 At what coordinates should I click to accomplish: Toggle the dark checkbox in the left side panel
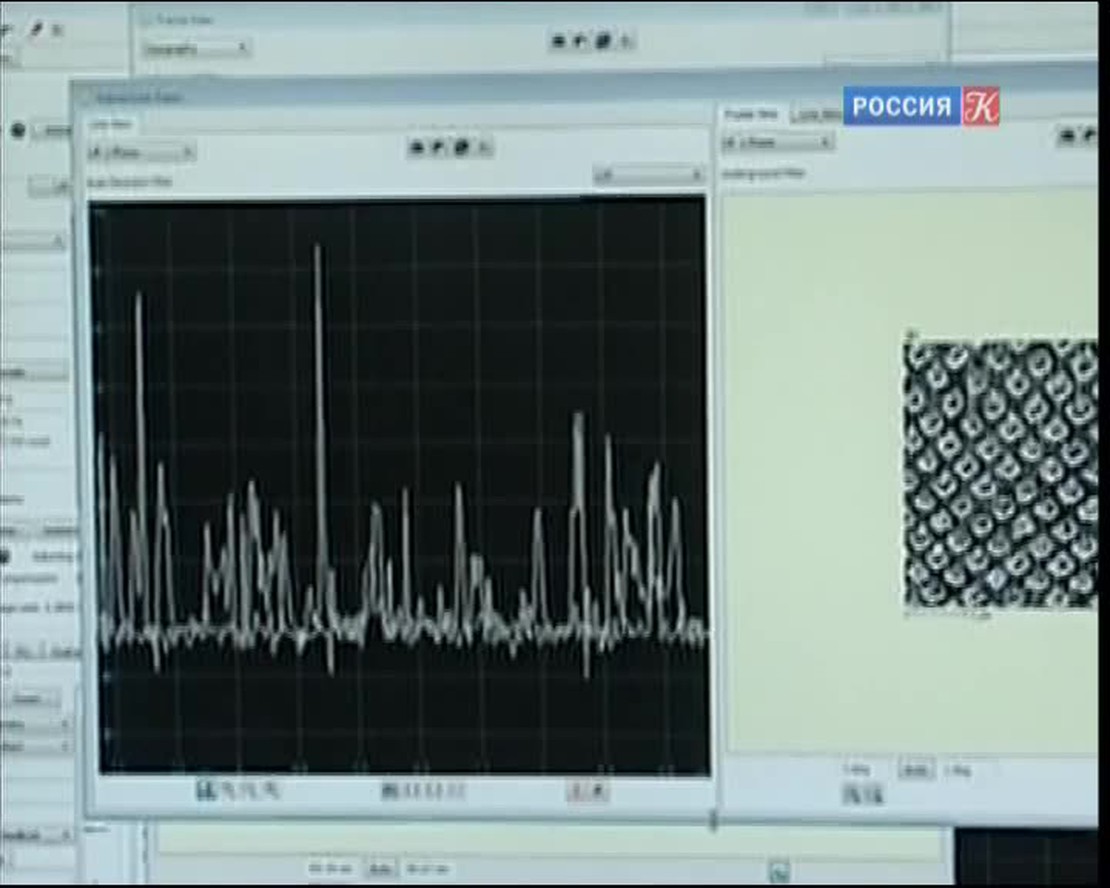5,556
